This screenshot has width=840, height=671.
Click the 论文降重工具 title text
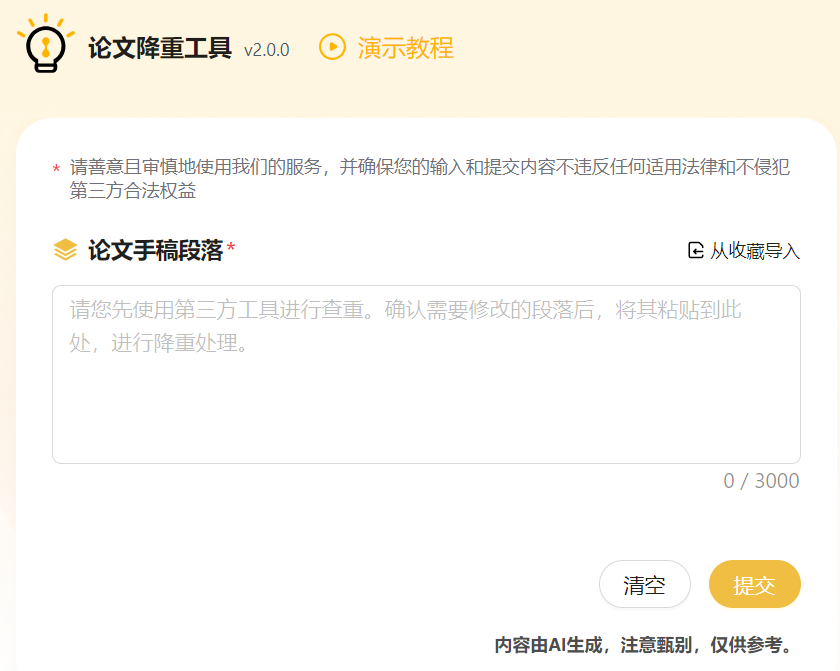tap(160, 48)
